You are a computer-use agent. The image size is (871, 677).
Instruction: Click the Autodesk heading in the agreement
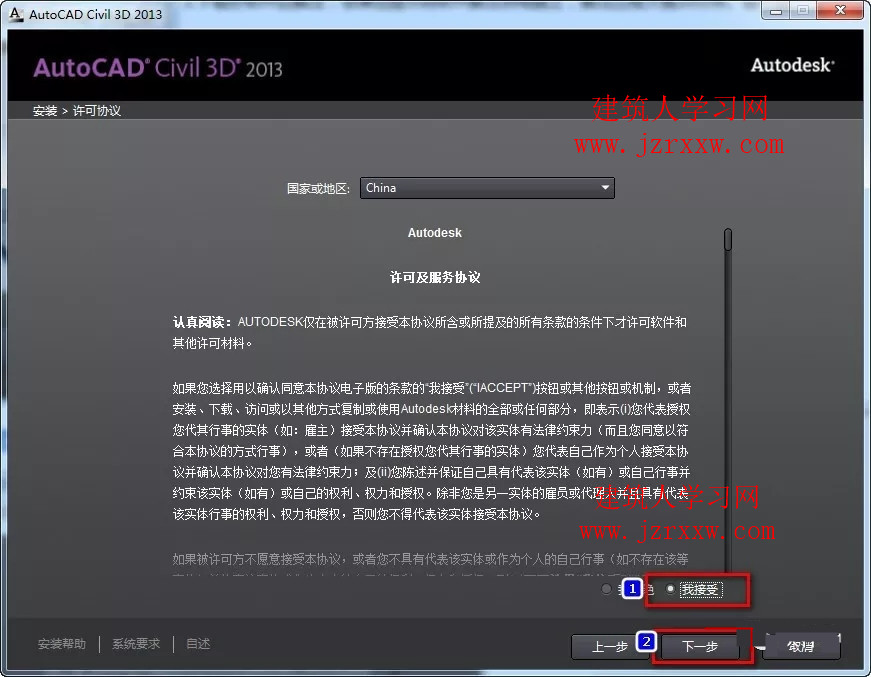434,233
